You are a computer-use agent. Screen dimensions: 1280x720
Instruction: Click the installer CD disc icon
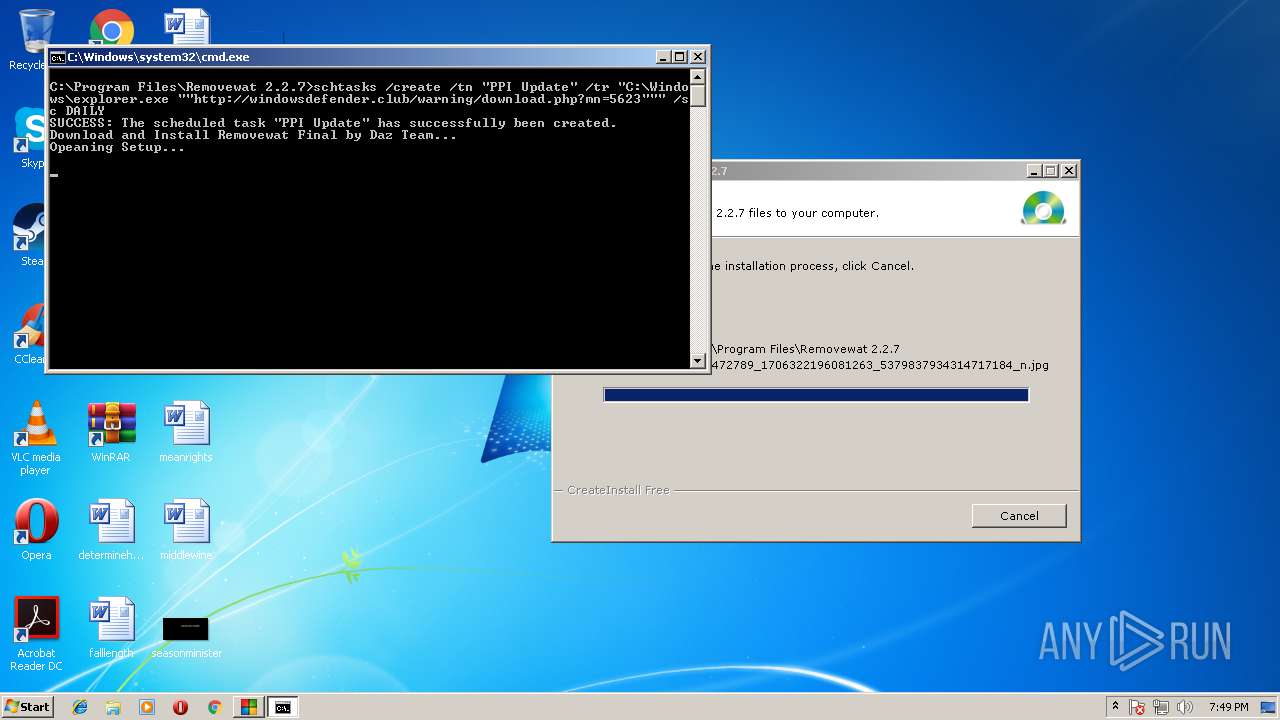coord(1043,208)
